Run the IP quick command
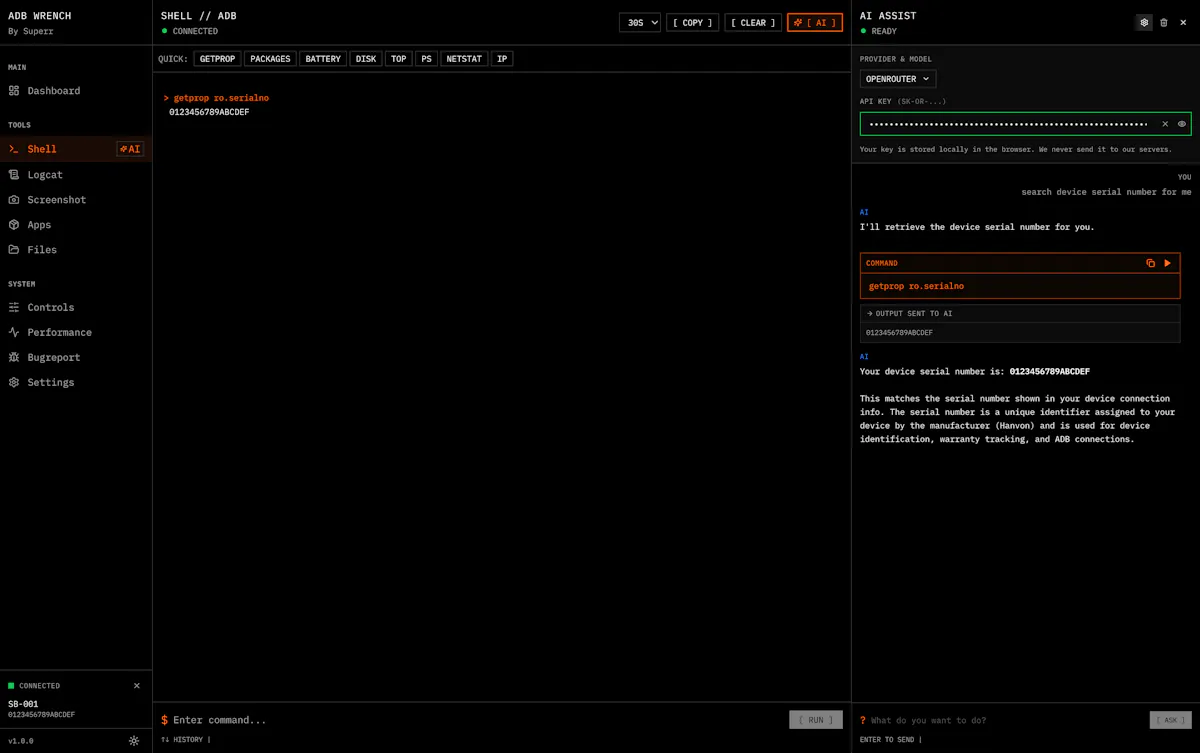Image resolution: width=1200 pixels, height=753 pixels. pyautogui.click(x=502, y=59)
